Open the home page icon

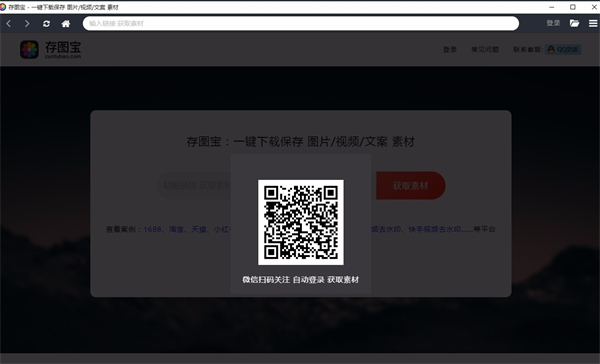coord(66,24)
